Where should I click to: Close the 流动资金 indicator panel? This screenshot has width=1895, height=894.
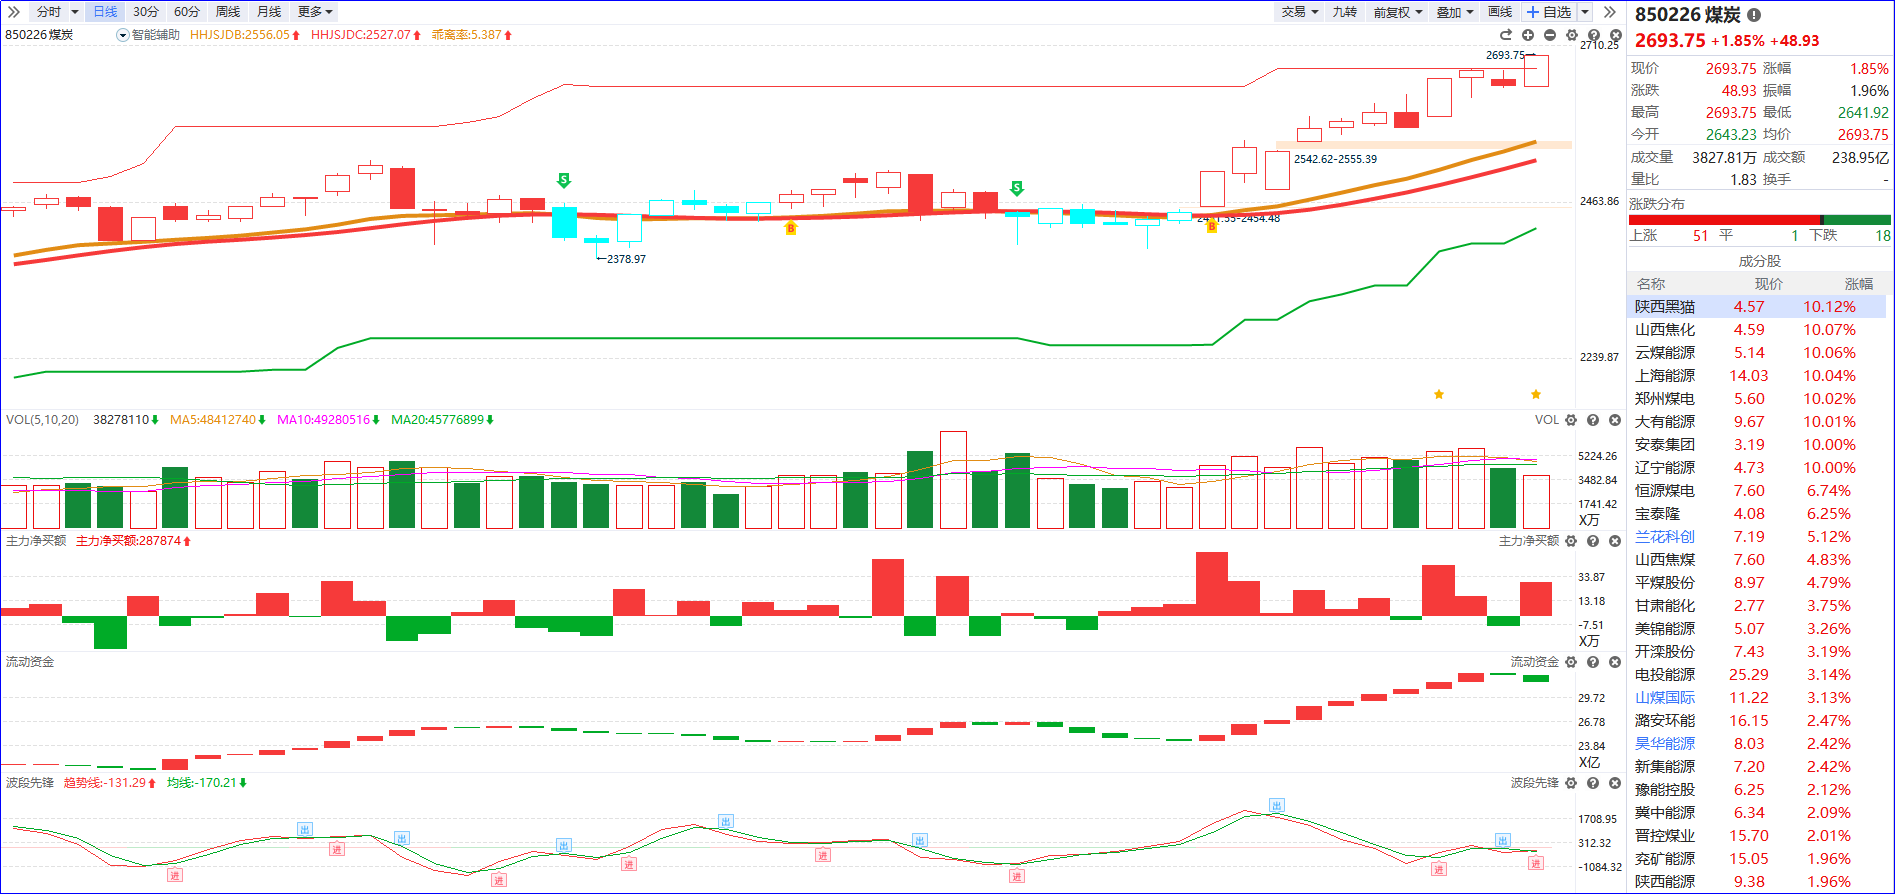coord(1615,662)
